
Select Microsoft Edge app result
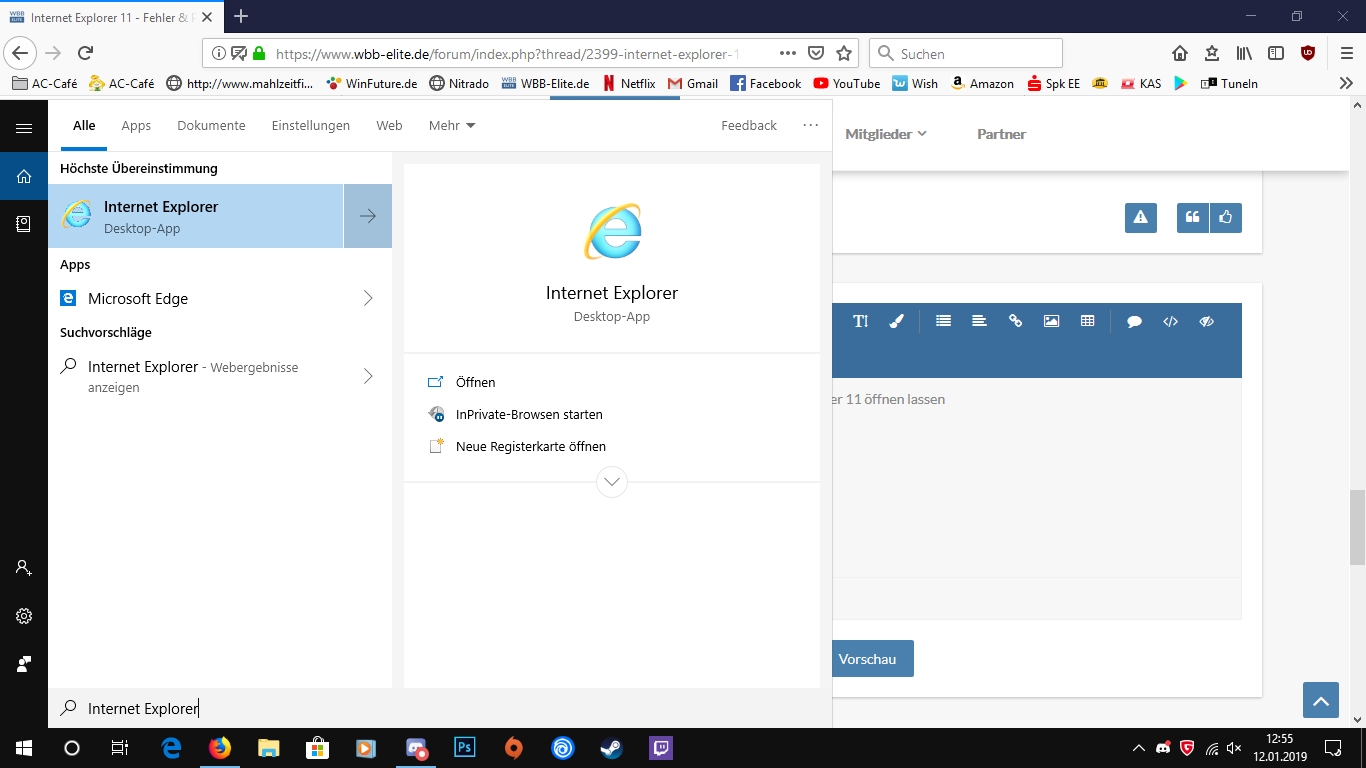[196, 298]
